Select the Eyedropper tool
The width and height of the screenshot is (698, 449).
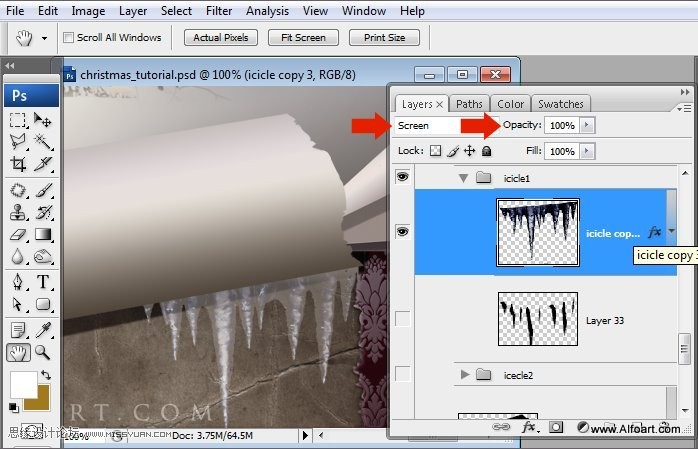[43, 331]
